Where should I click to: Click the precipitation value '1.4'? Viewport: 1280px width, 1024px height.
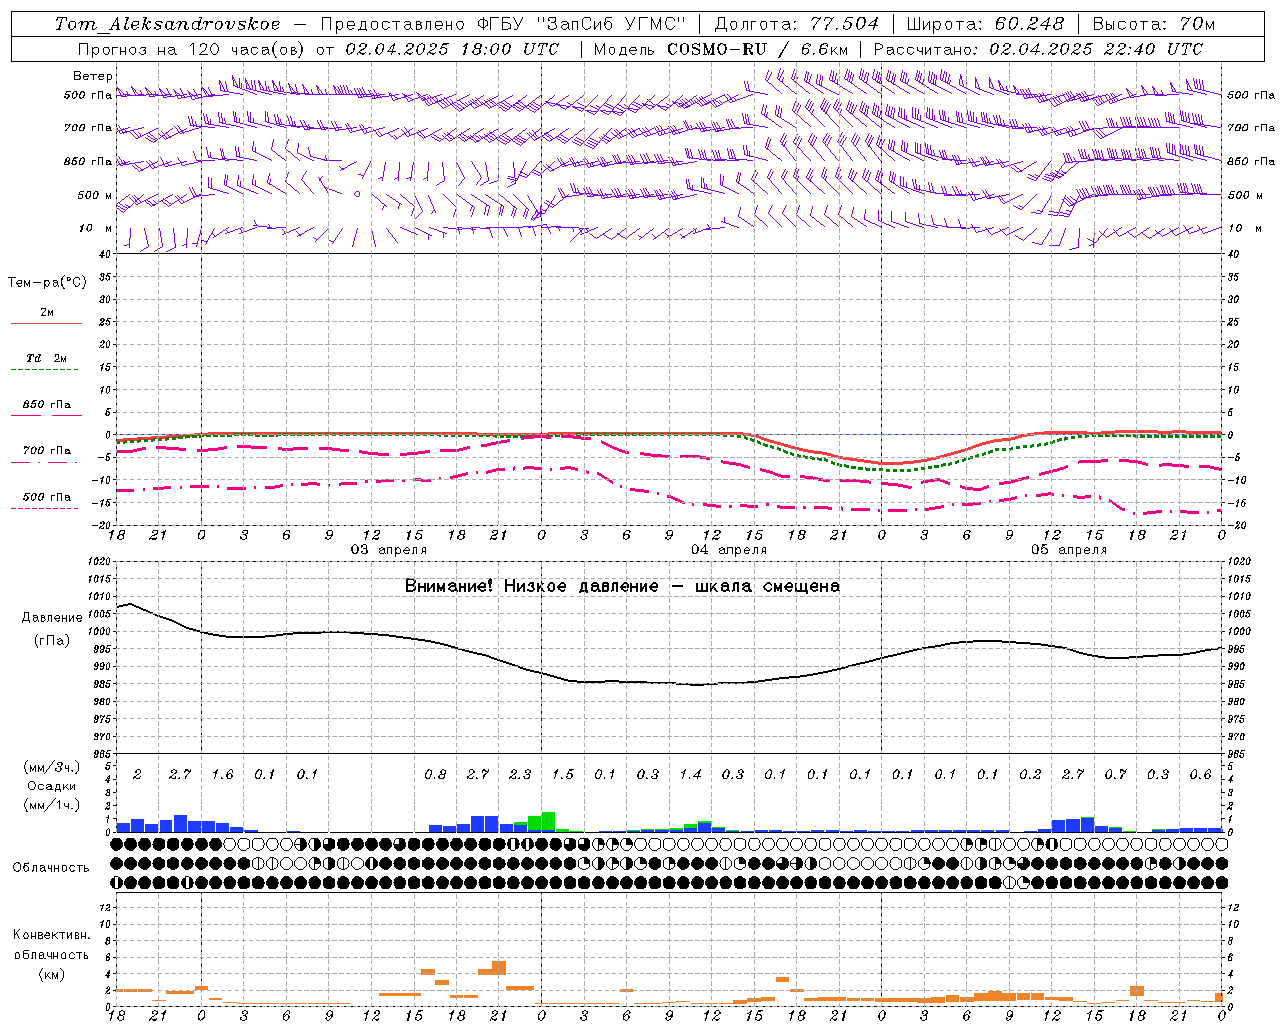690,775
